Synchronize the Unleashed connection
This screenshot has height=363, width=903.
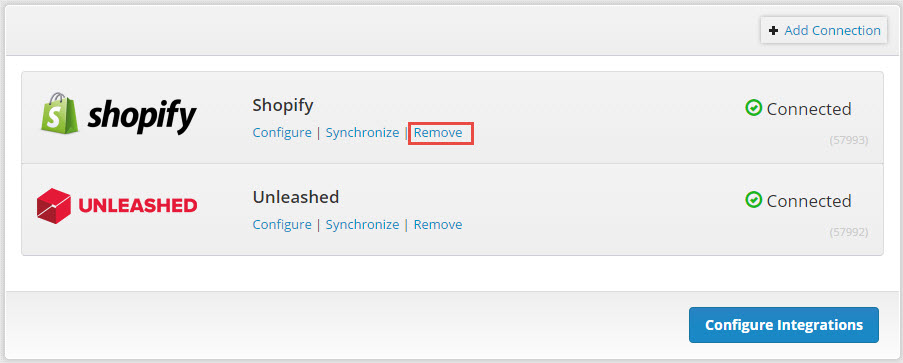click(362, 224)
